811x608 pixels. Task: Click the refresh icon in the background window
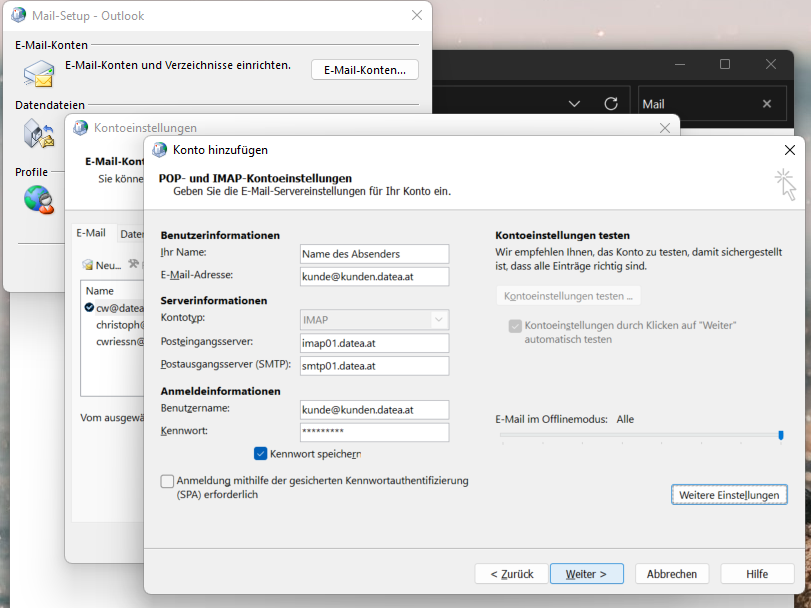point(610,104)
